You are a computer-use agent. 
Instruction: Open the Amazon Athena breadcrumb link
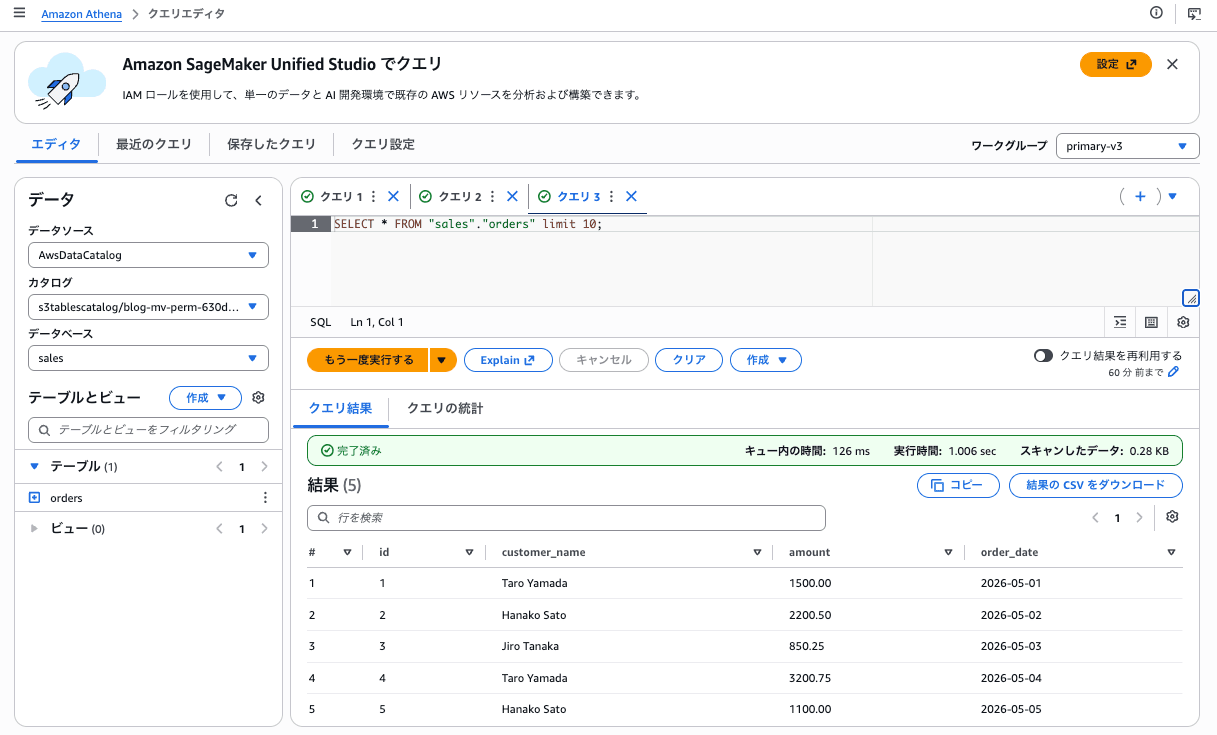pyautogui.click(x=82, y=14)
